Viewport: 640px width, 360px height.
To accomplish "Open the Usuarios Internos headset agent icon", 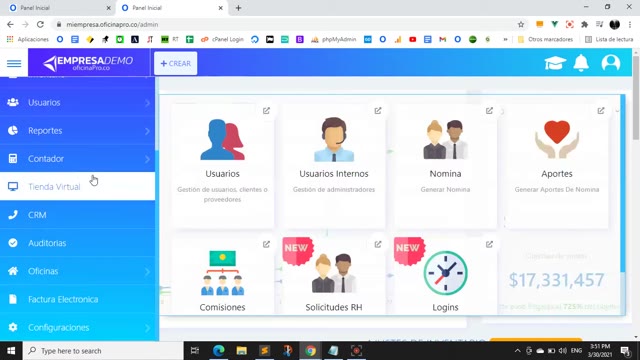I will click(334, 139).
